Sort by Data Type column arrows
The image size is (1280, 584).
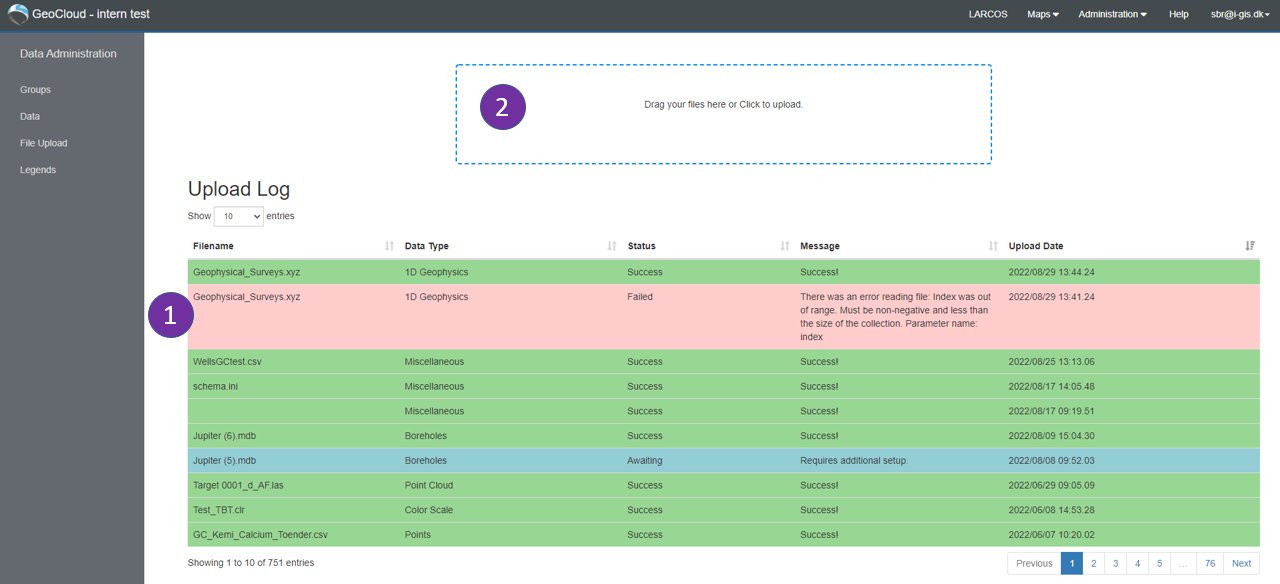pos(612,246)
